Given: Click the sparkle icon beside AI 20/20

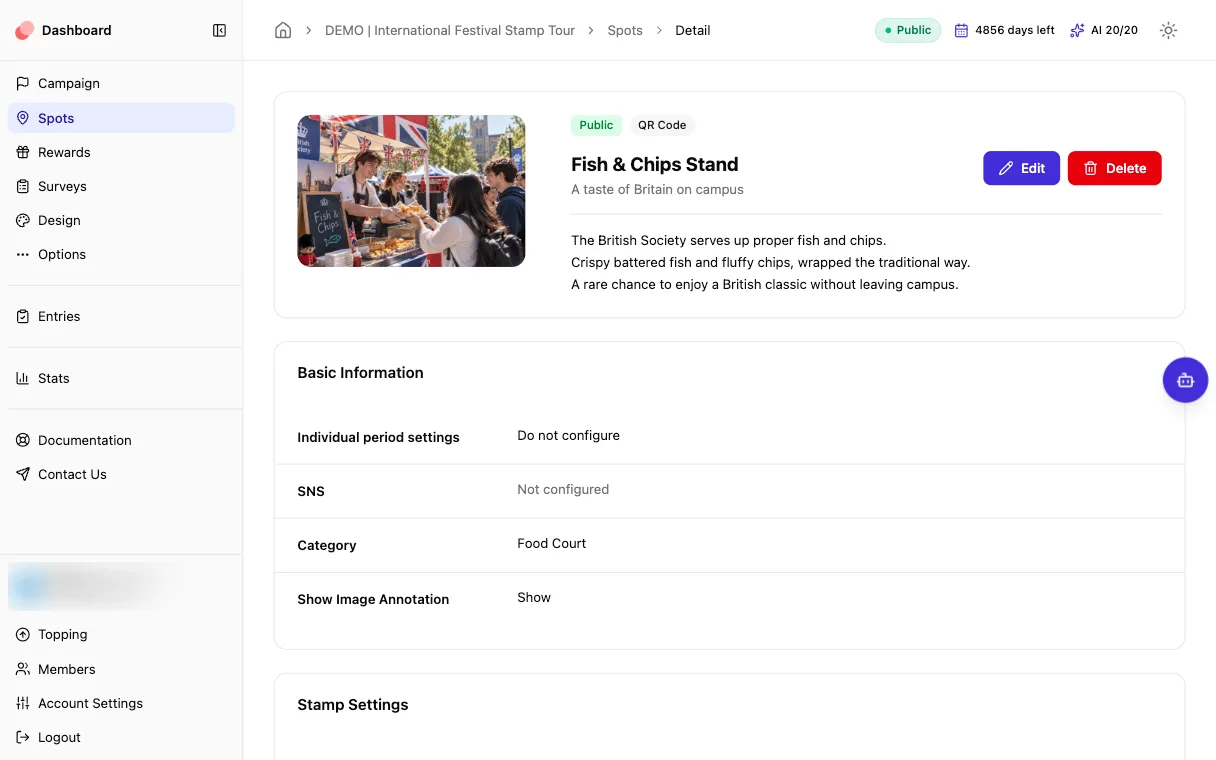Looking at the screenshot, I should pos(1077,30).
